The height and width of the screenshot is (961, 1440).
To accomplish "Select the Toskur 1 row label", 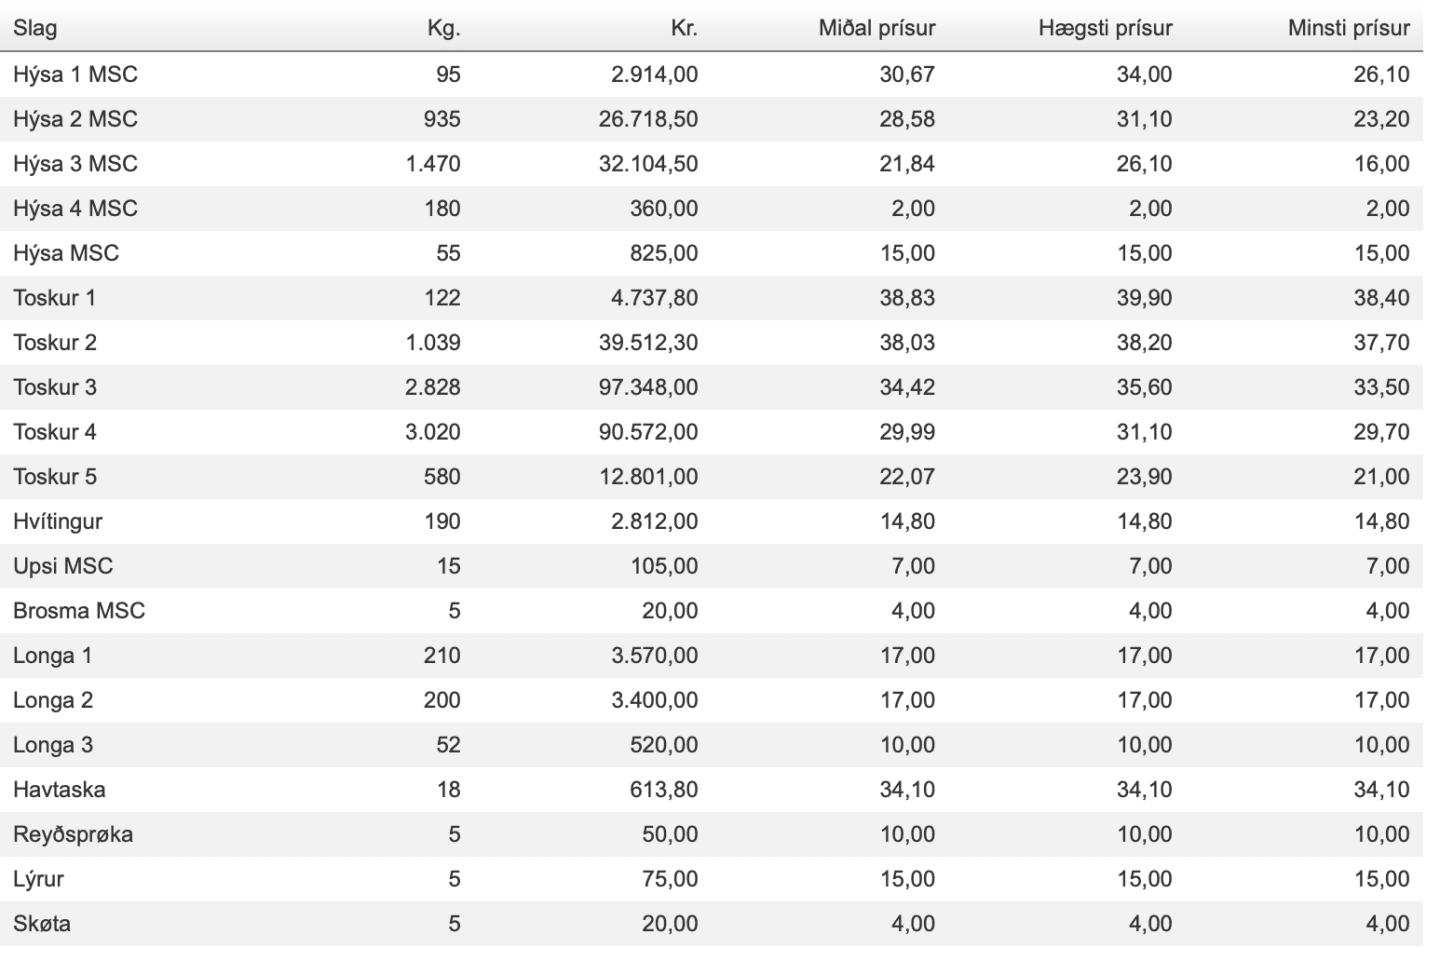I will pyautogui.click(x=54, y=298).
